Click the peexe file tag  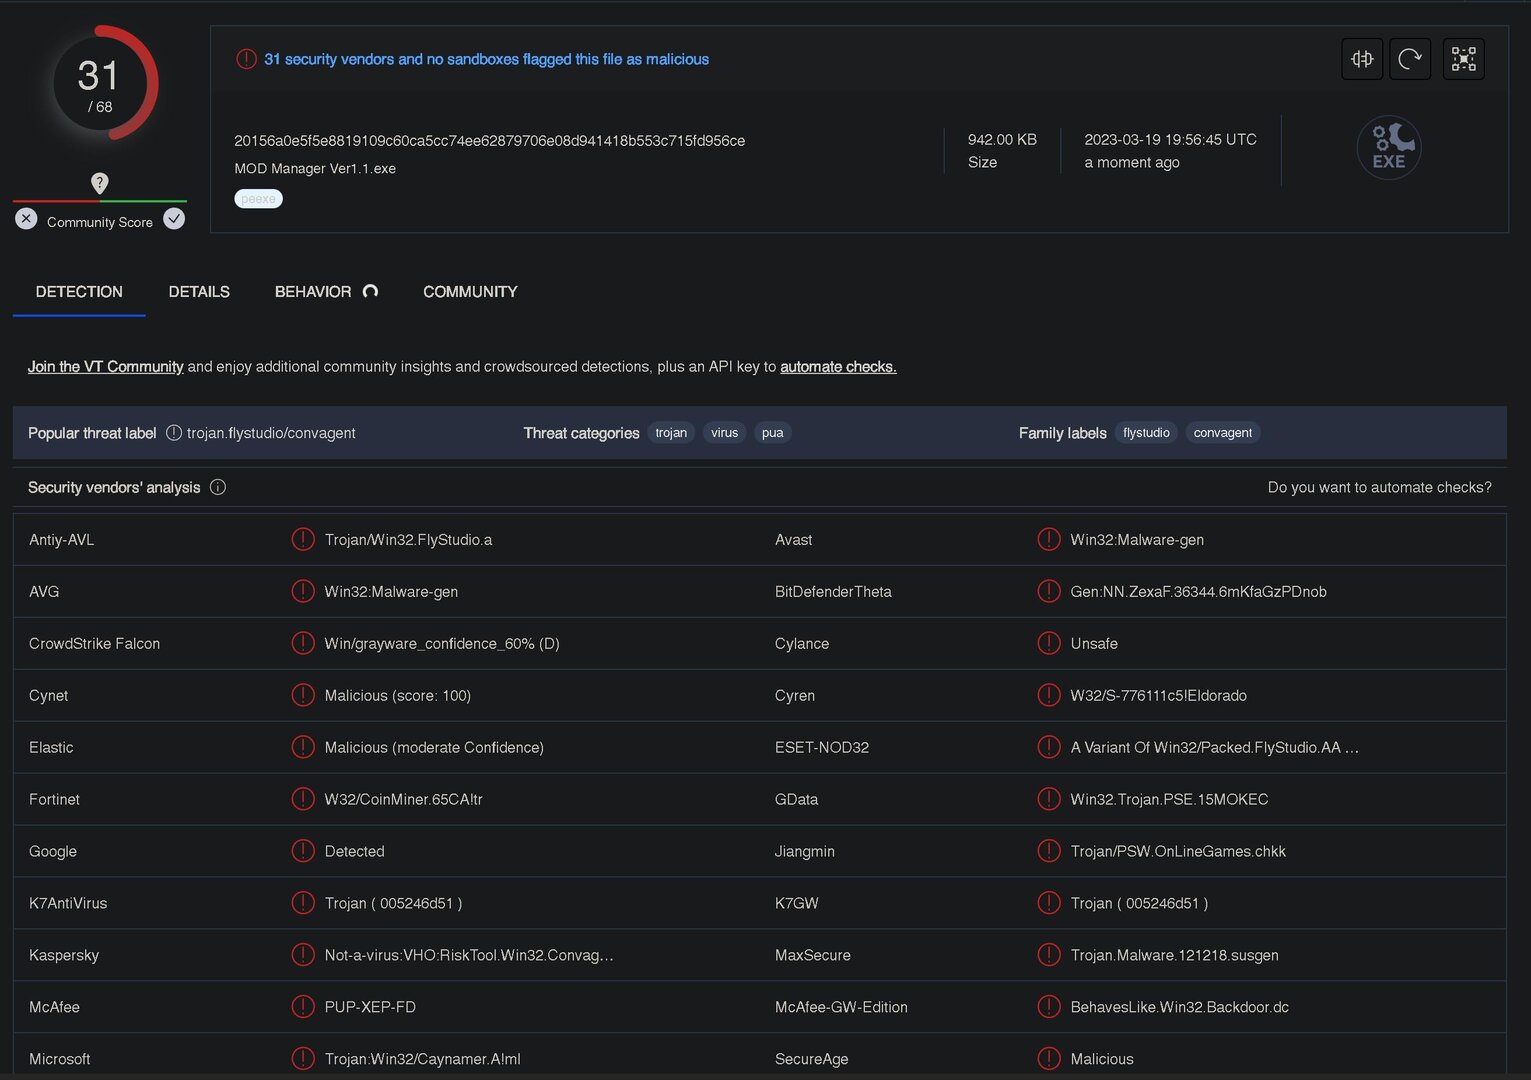coord(258,199)
